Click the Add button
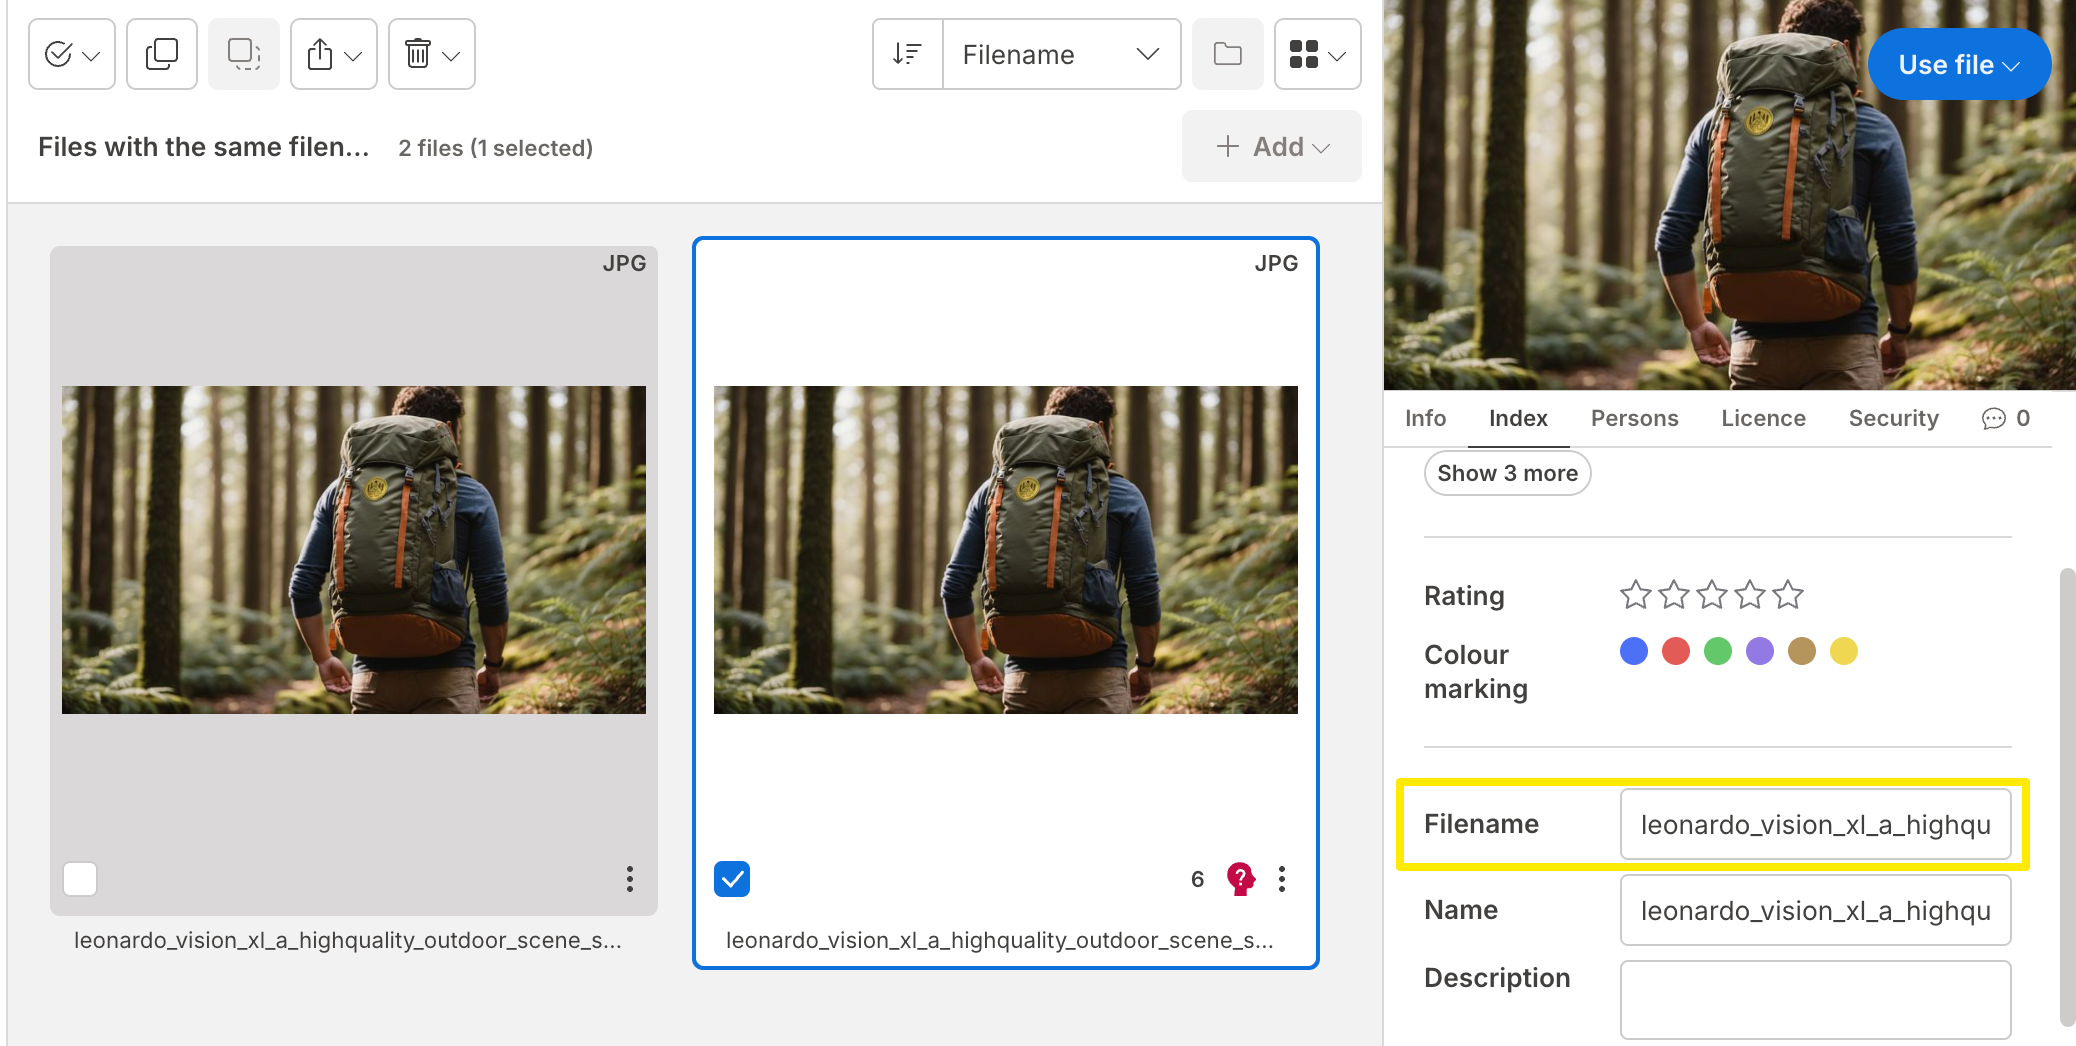The image size is (2076, 1046). (1271, 147)
